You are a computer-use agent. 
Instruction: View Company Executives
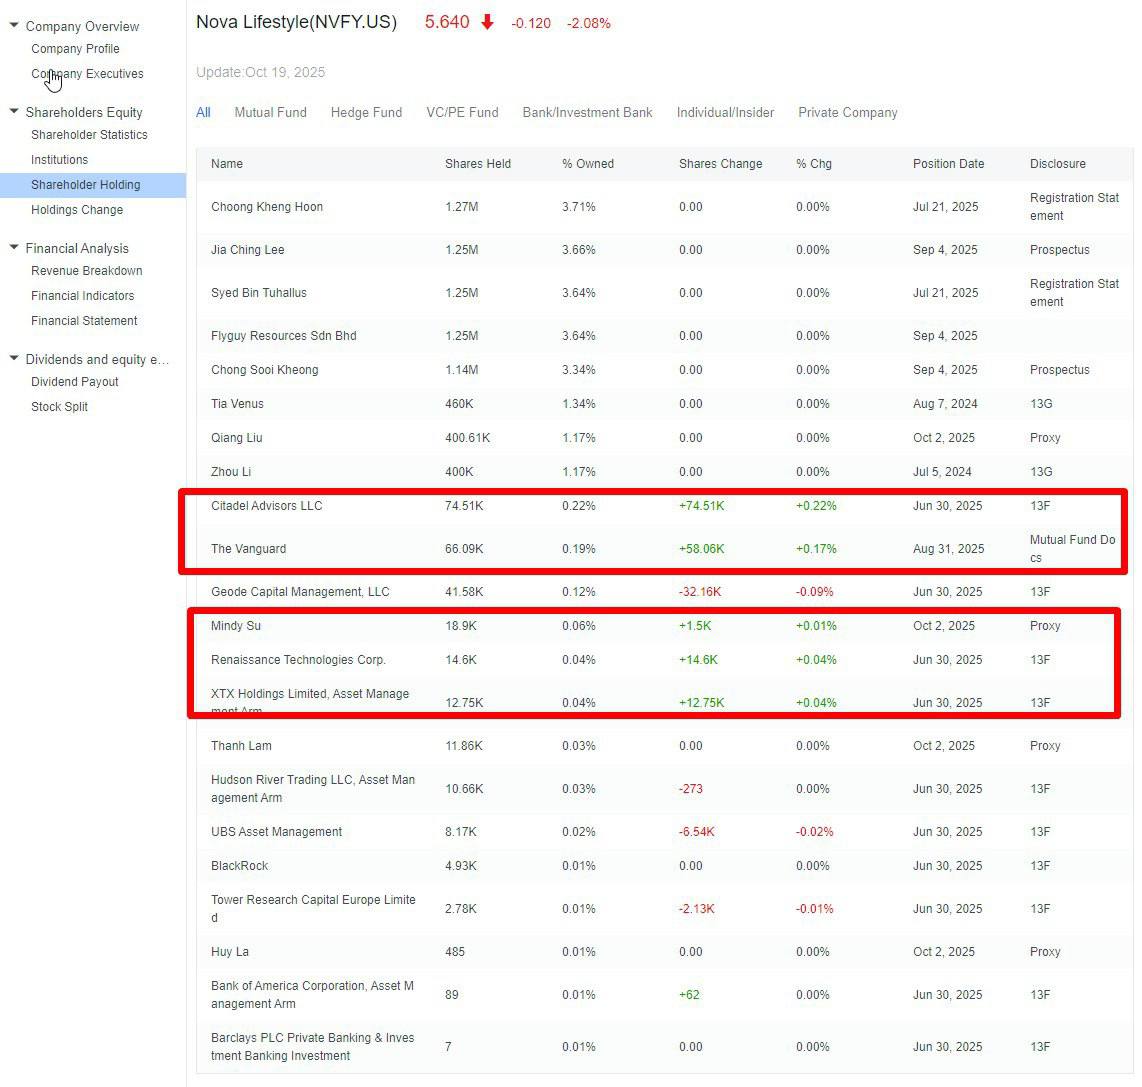[87, 73]
